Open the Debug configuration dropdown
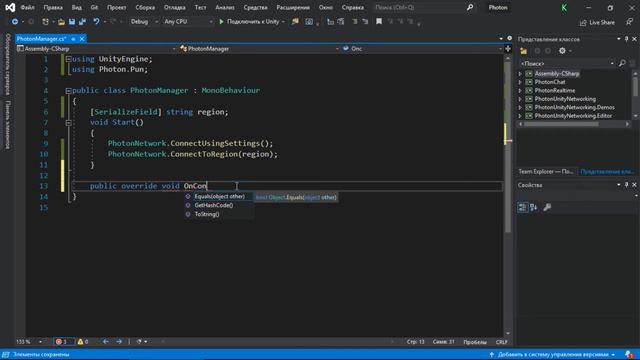The image size is (640, 360). click(x=144, y=22)
